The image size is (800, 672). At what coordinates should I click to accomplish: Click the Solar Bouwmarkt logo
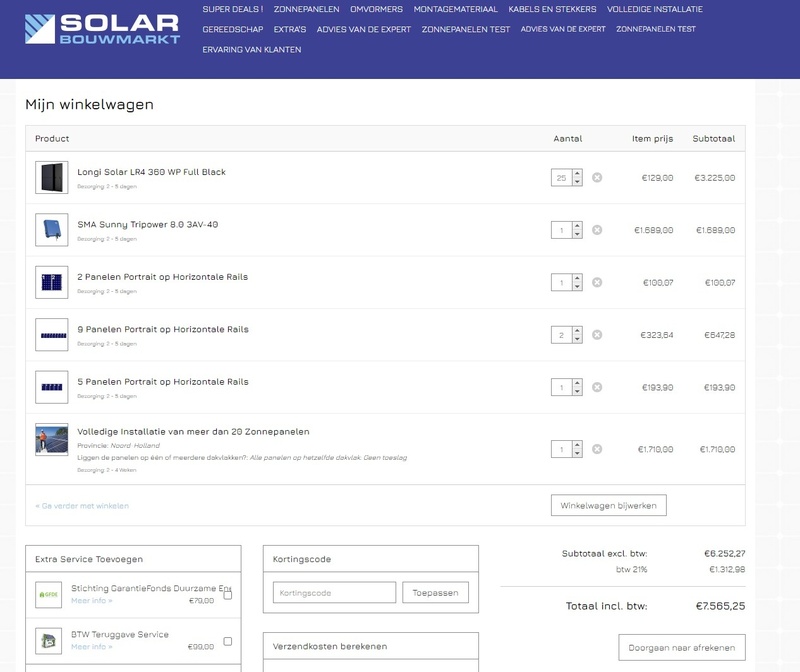(x=102, y=29)
